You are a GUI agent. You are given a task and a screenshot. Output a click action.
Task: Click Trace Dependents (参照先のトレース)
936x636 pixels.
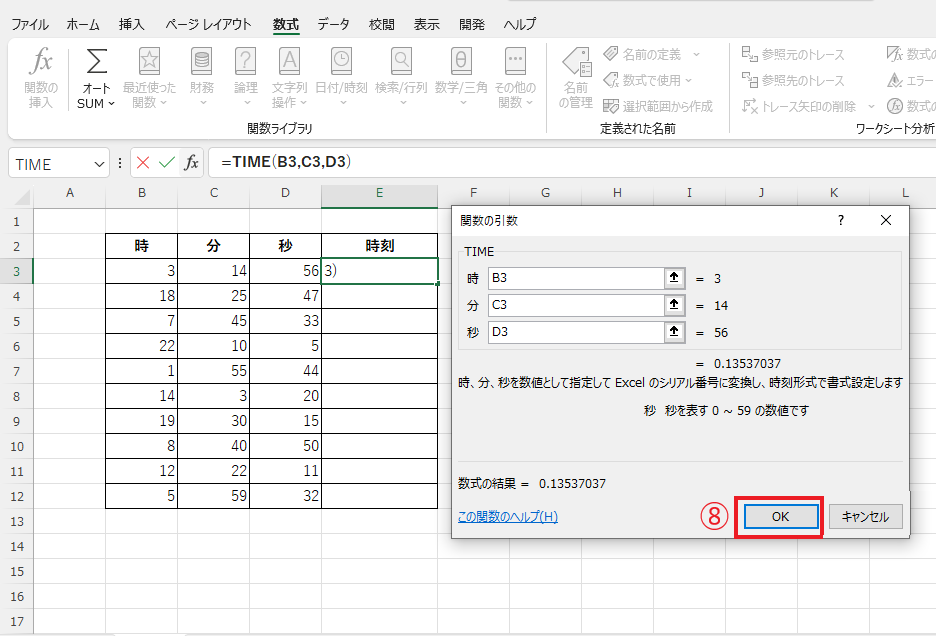pos(793,80)
